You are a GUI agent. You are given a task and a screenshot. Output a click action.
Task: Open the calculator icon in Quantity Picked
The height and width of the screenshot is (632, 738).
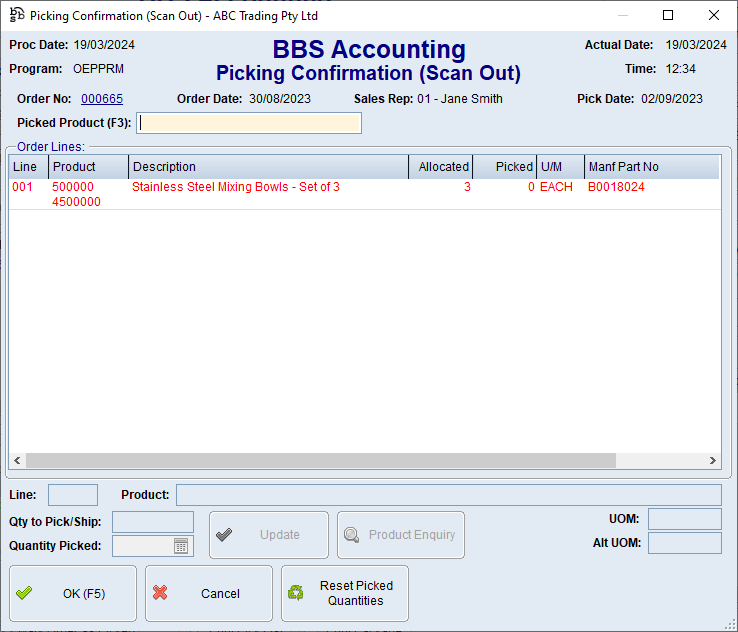181,546
